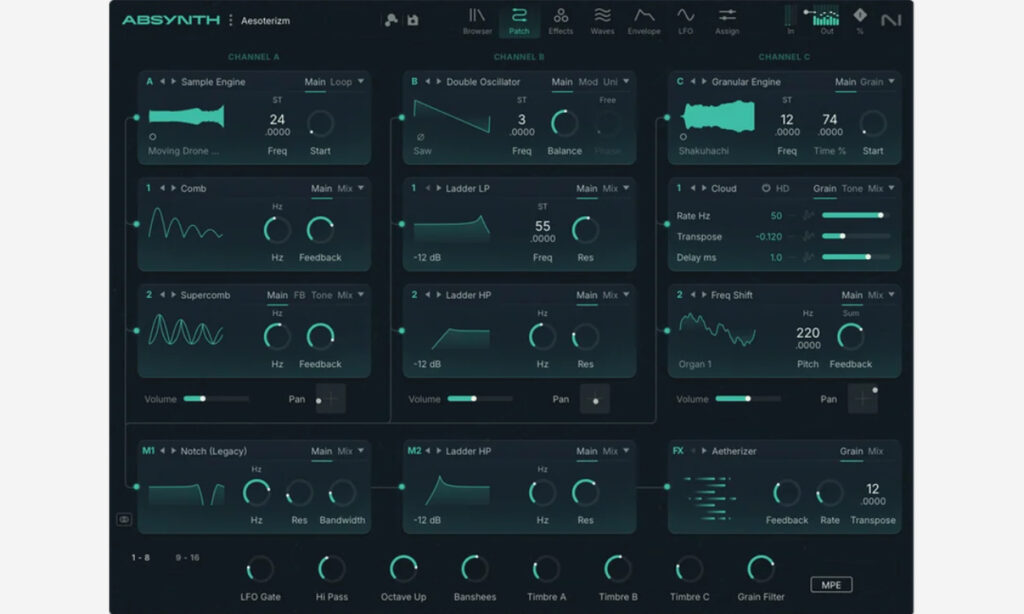
Task: Switch Granular Engine to Grain tab
Action: [872, 82]
